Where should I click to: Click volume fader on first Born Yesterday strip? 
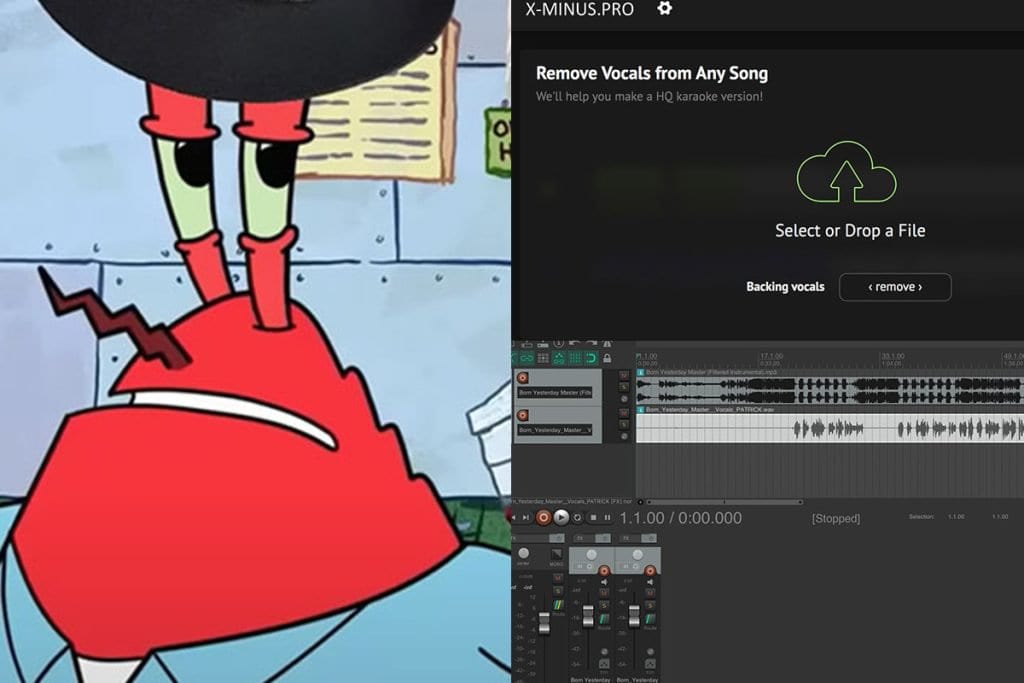pyautogui.click(x=588, y=616)
